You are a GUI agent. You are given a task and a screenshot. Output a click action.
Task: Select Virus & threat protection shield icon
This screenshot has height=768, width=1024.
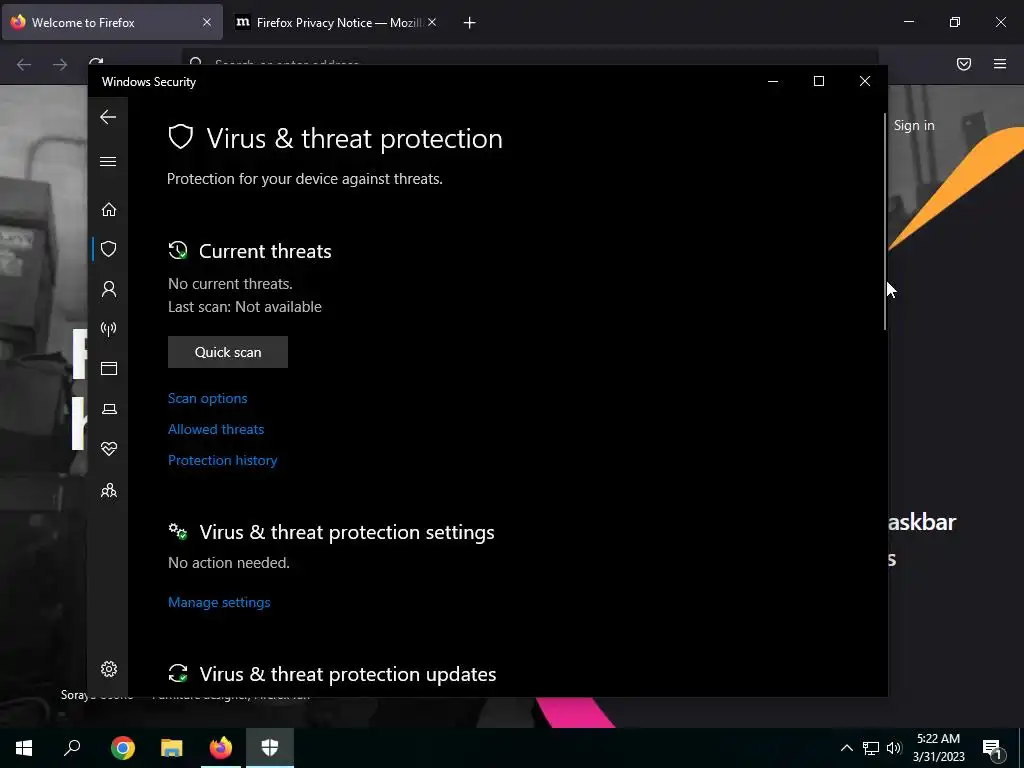(x=108, y=249)
